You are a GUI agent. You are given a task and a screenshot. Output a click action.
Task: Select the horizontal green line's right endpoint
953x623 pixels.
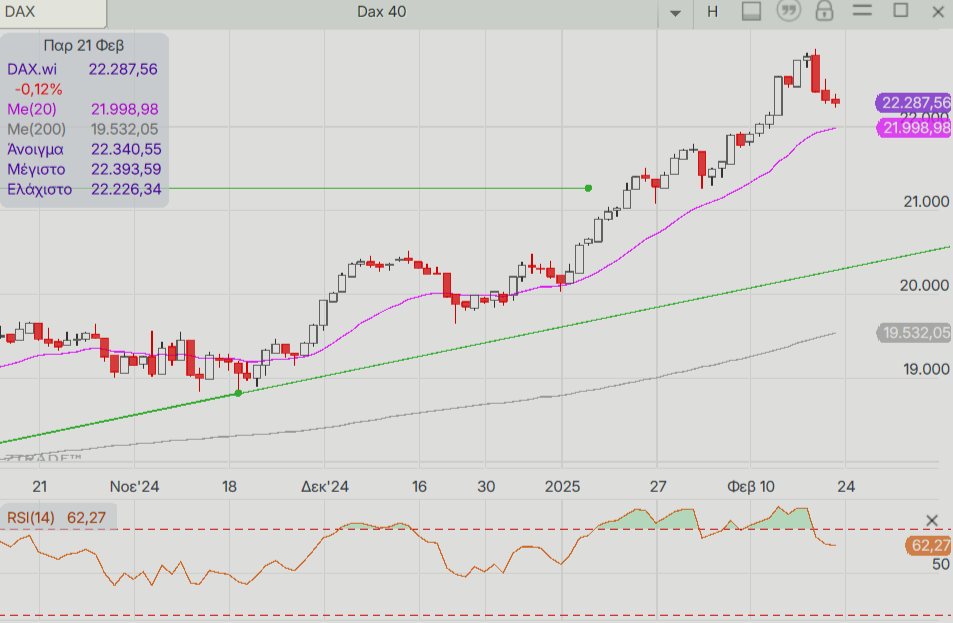588,188
